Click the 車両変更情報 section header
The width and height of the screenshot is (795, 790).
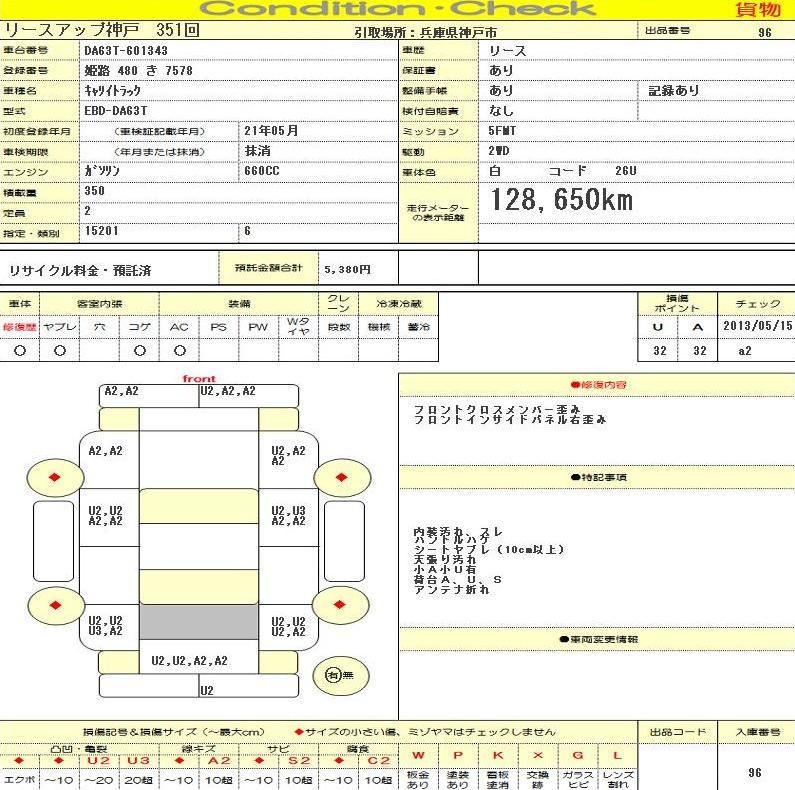click(x=597, y=639)
